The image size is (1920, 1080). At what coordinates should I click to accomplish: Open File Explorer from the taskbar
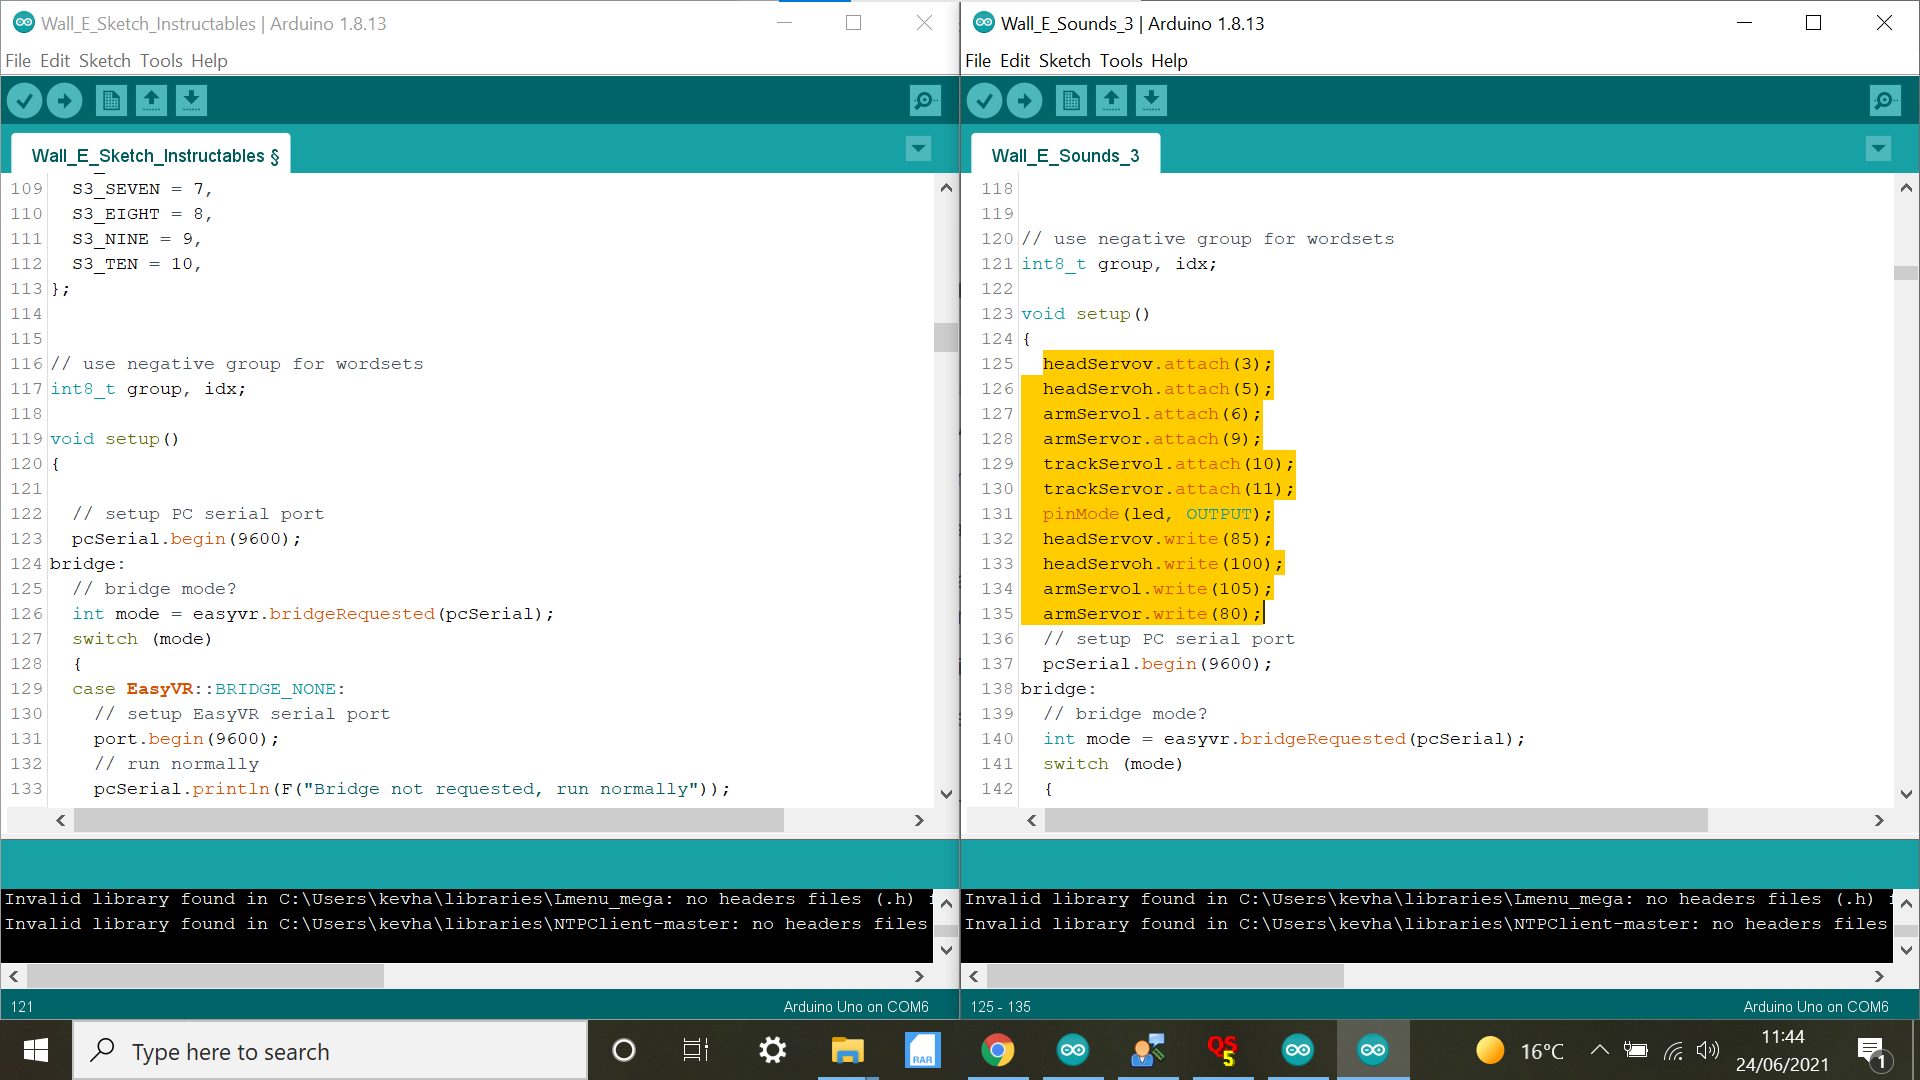point(848,1050)
